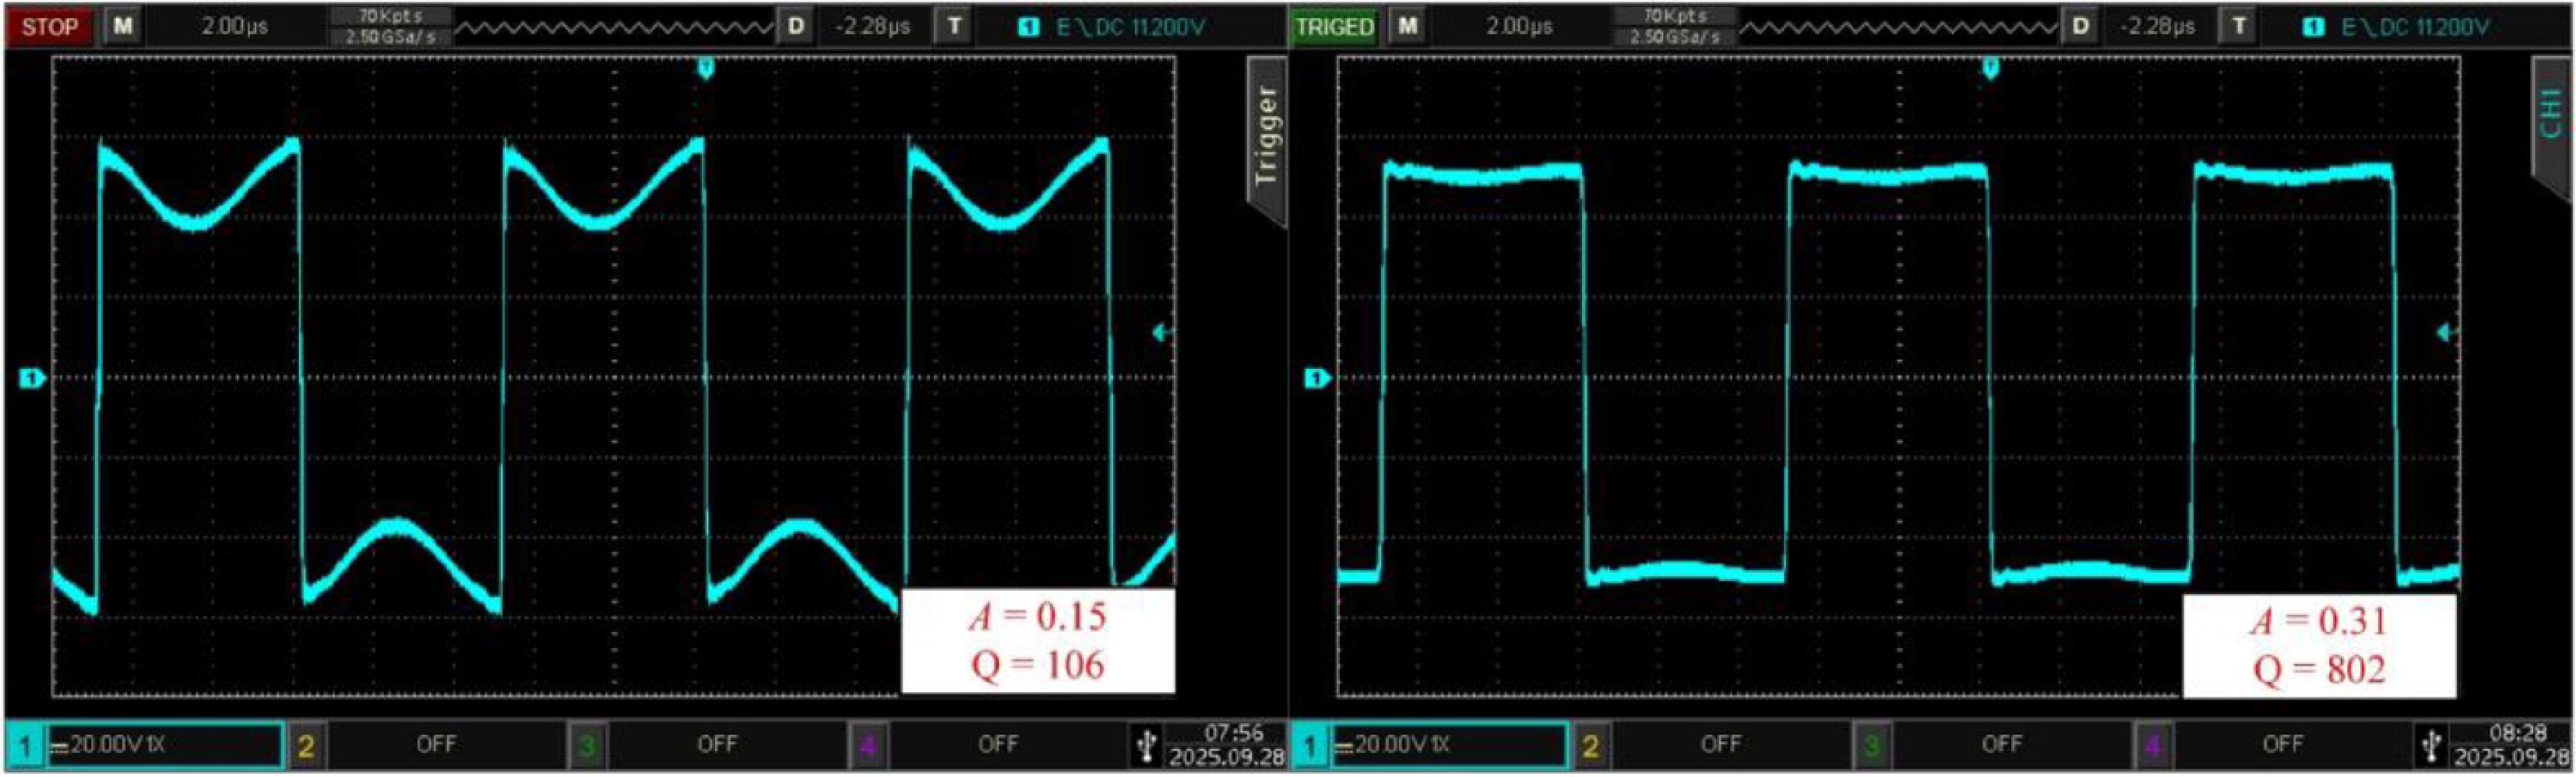Select the D delay icon on STOP screen
The image size is (2576, 777).
coord(796,26)
